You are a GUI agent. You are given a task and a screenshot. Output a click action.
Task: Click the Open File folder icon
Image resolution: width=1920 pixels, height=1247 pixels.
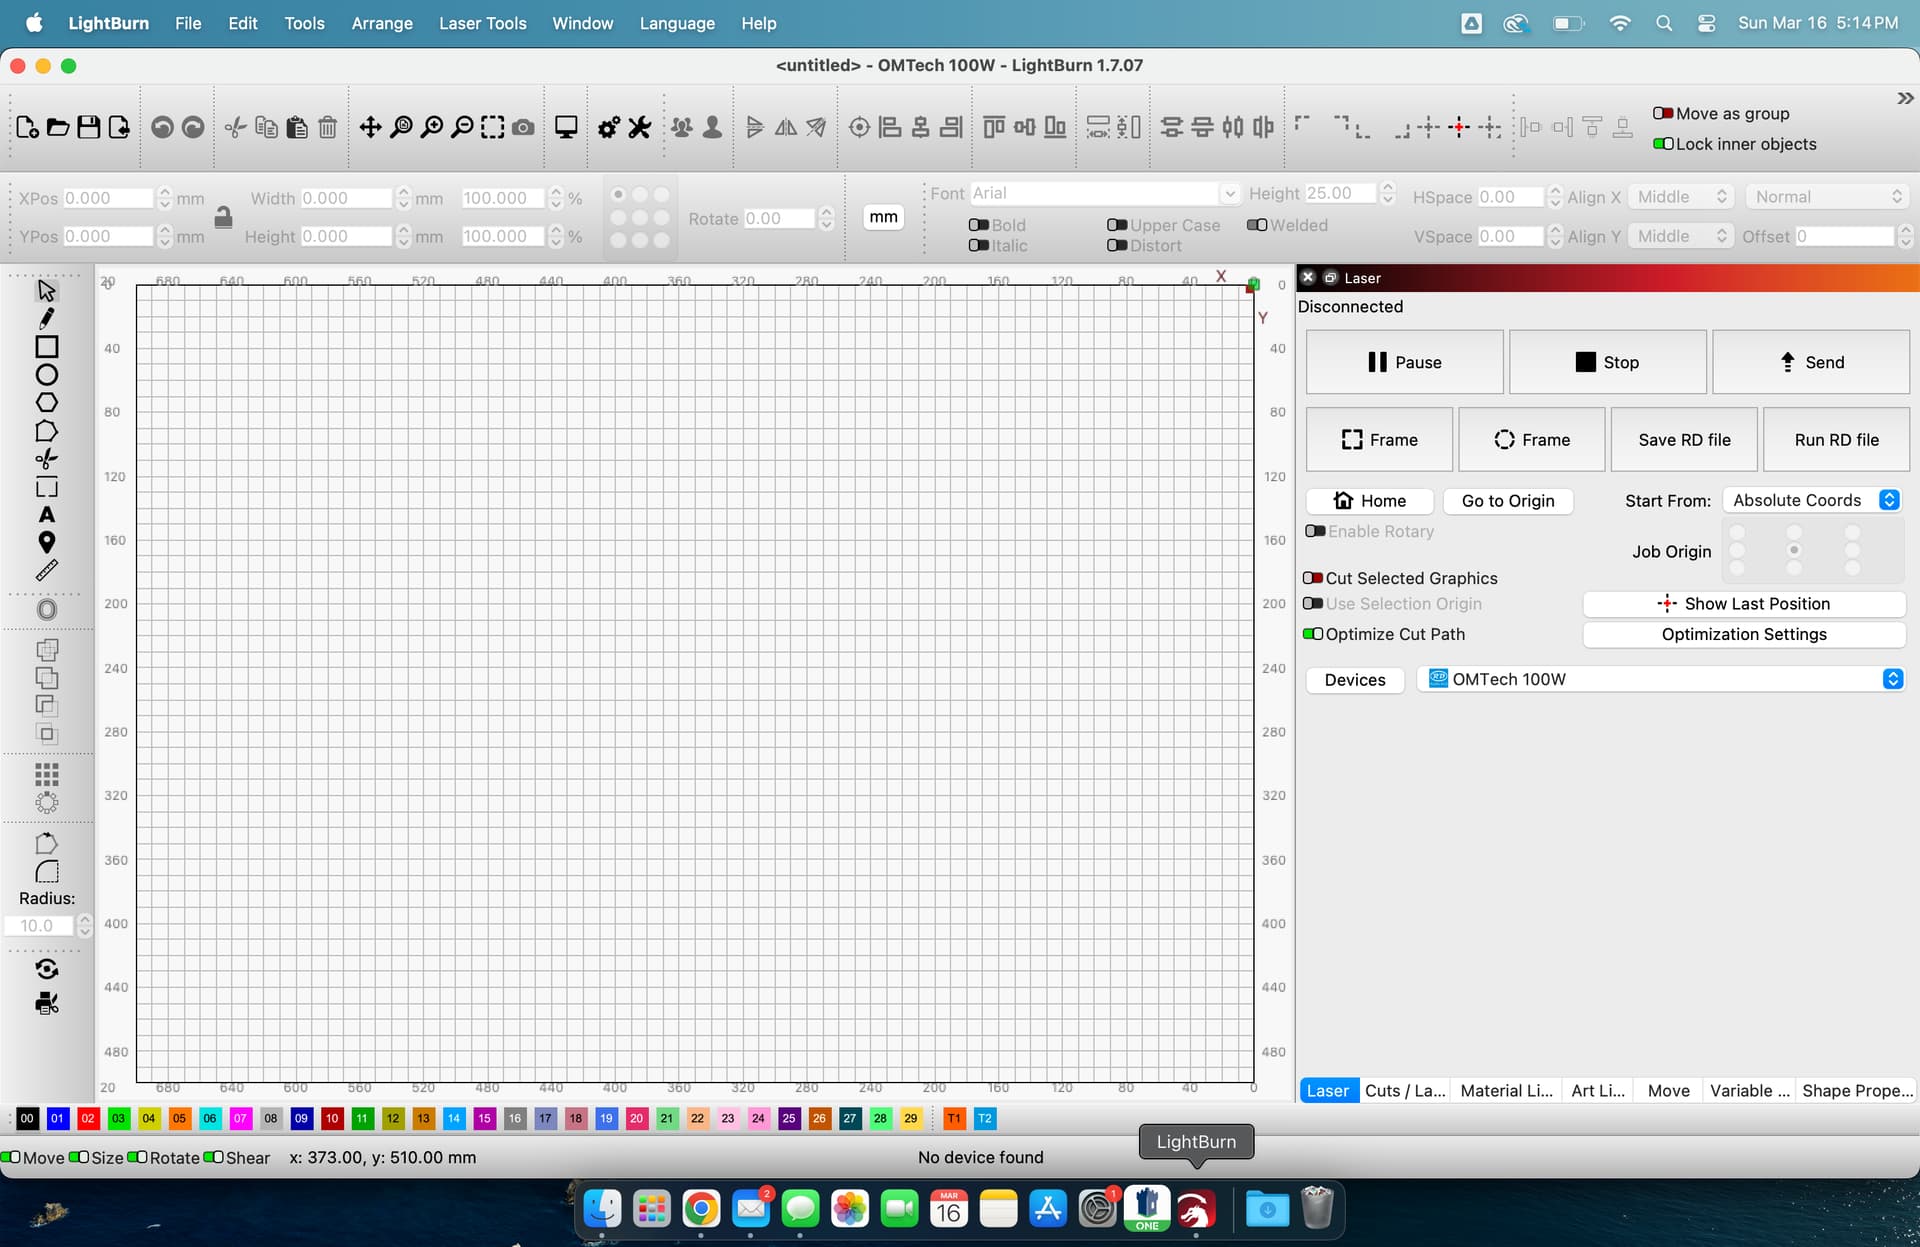coord(58,127)
